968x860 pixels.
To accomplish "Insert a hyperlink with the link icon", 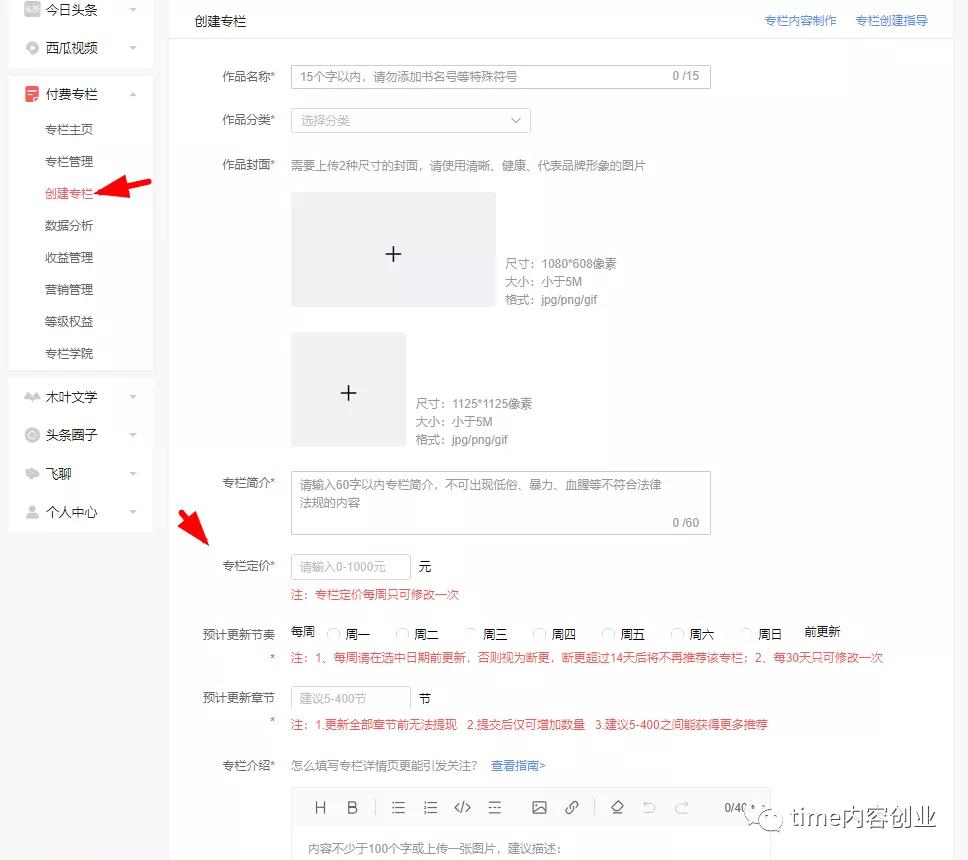I will point(571,807).
